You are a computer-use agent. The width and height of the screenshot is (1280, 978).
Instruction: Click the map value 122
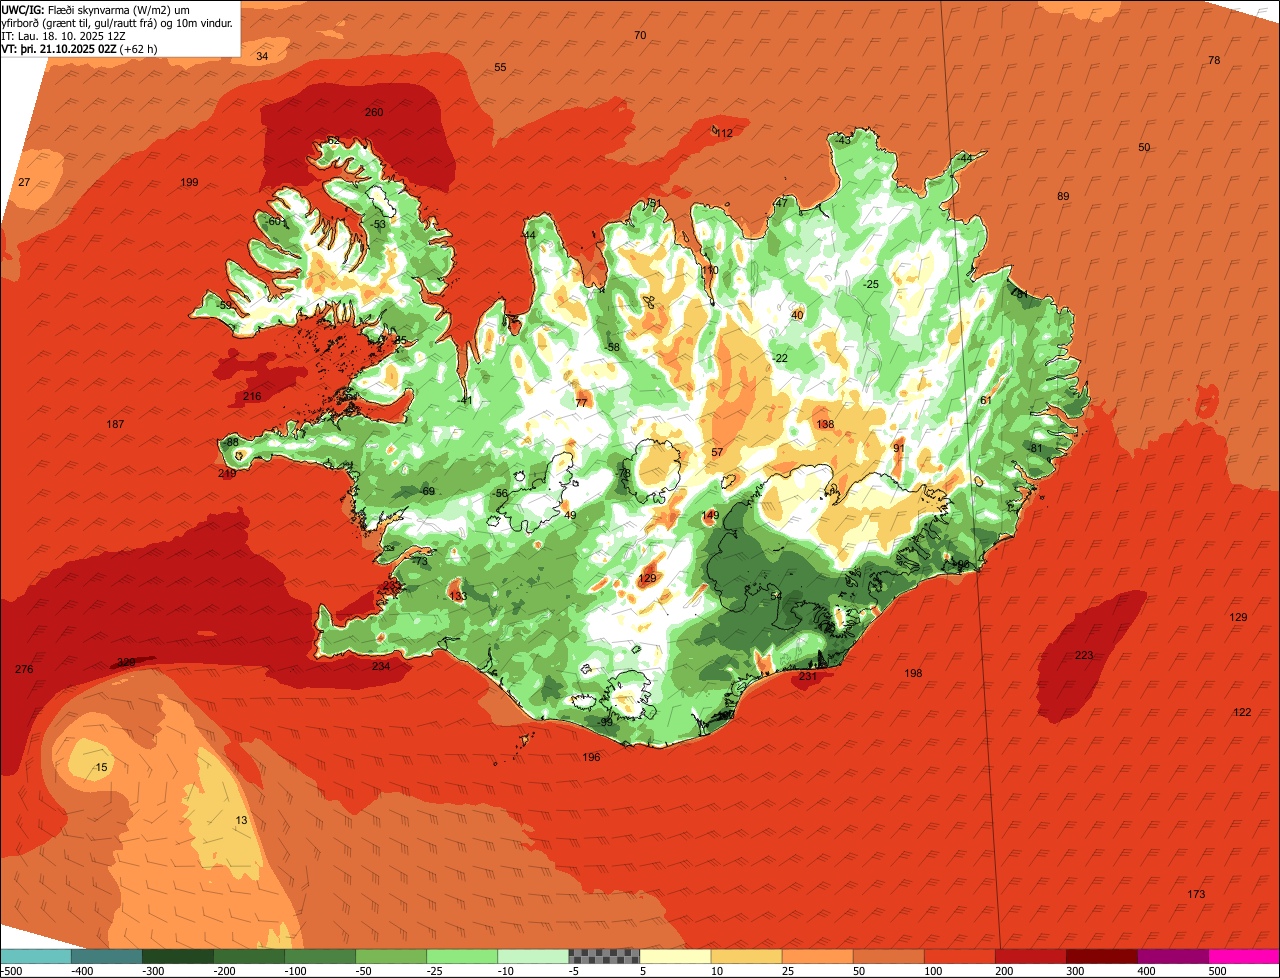(1242, 712)
